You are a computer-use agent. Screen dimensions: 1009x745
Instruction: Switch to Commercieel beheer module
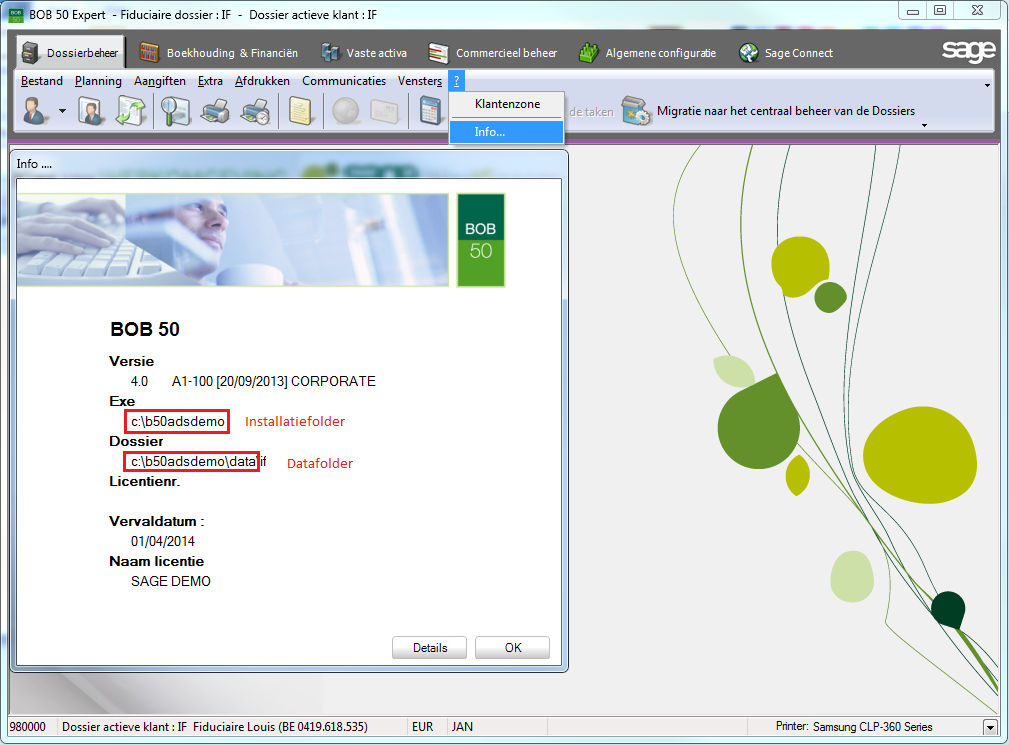[492, 53]
